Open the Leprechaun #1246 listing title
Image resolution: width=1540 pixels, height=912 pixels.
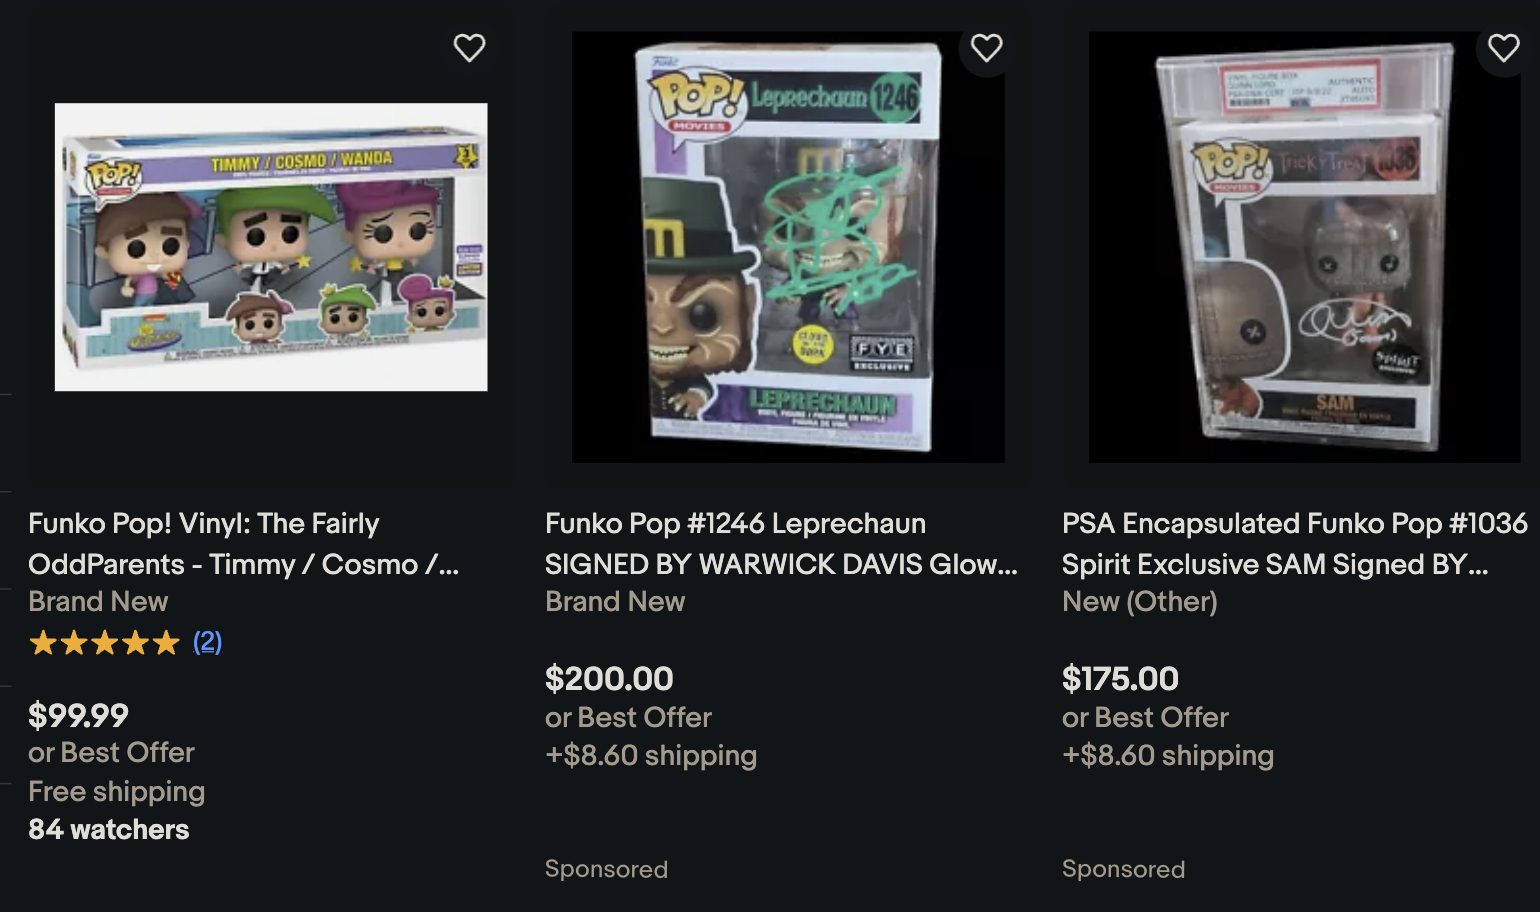[x=781, y=544]
